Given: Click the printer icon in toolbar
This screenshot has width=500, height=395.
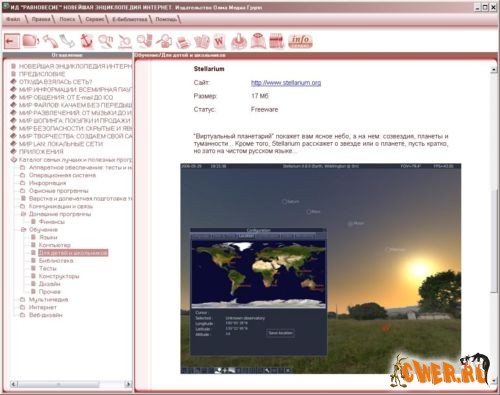Looking at the screenshot, I should pos(183,42).
